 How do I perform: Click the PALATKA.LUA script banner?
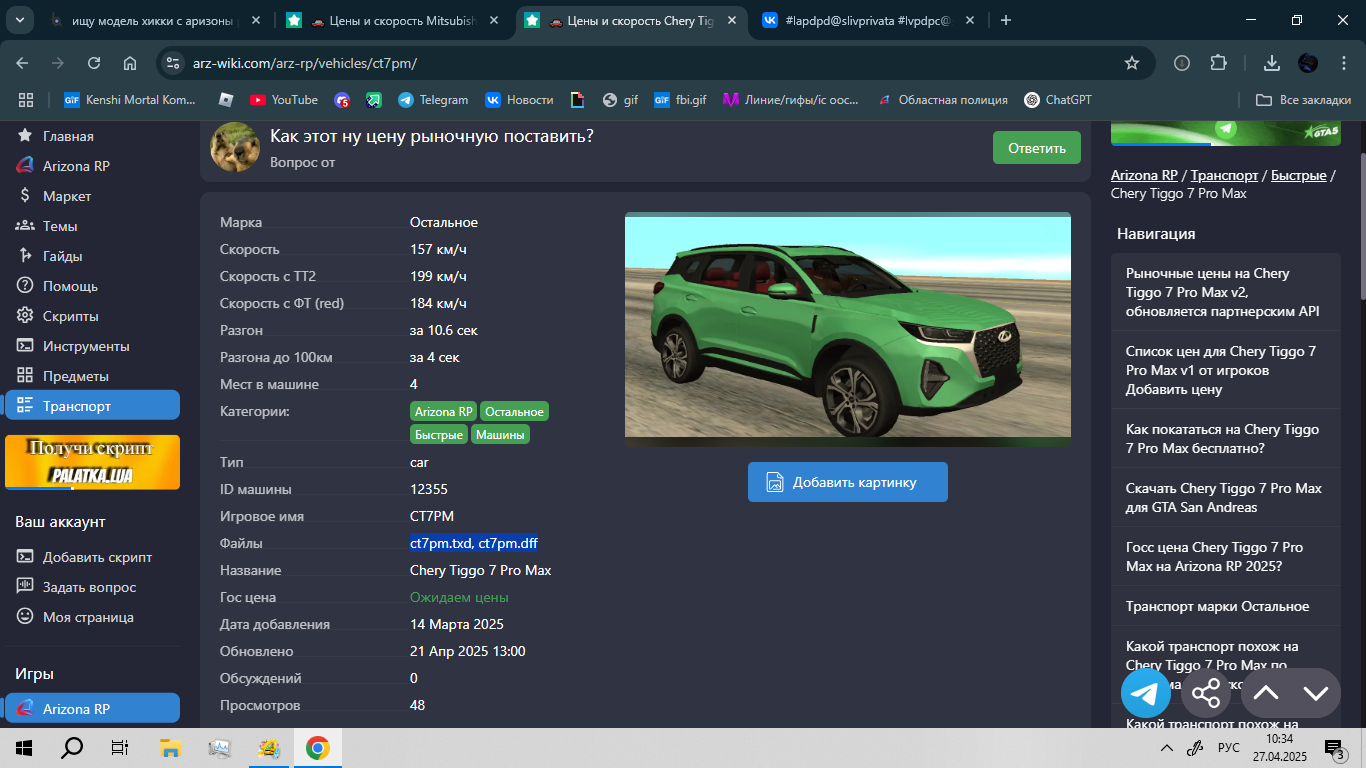pyautogui.click(x=92, y=462)
